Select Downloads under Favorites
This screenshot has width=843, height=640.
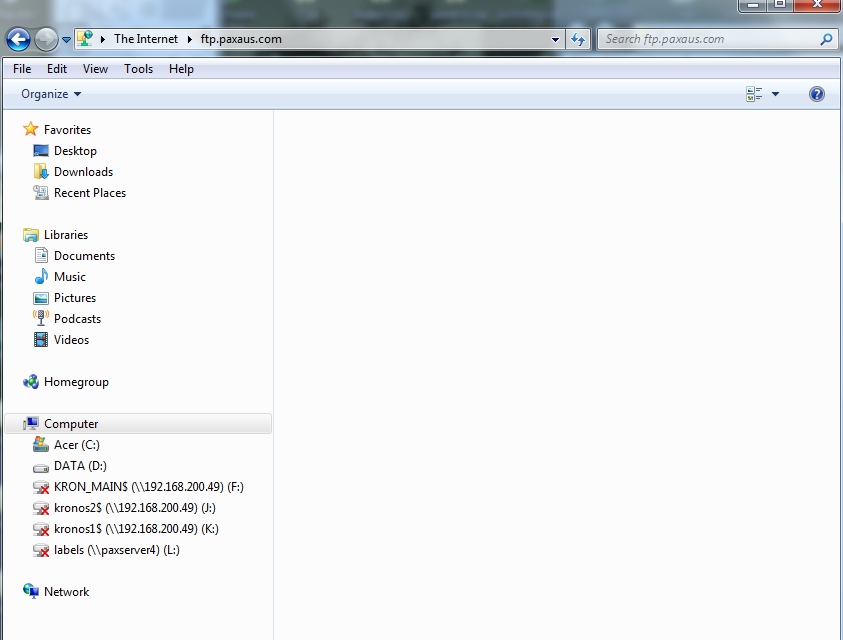point(83,172)
